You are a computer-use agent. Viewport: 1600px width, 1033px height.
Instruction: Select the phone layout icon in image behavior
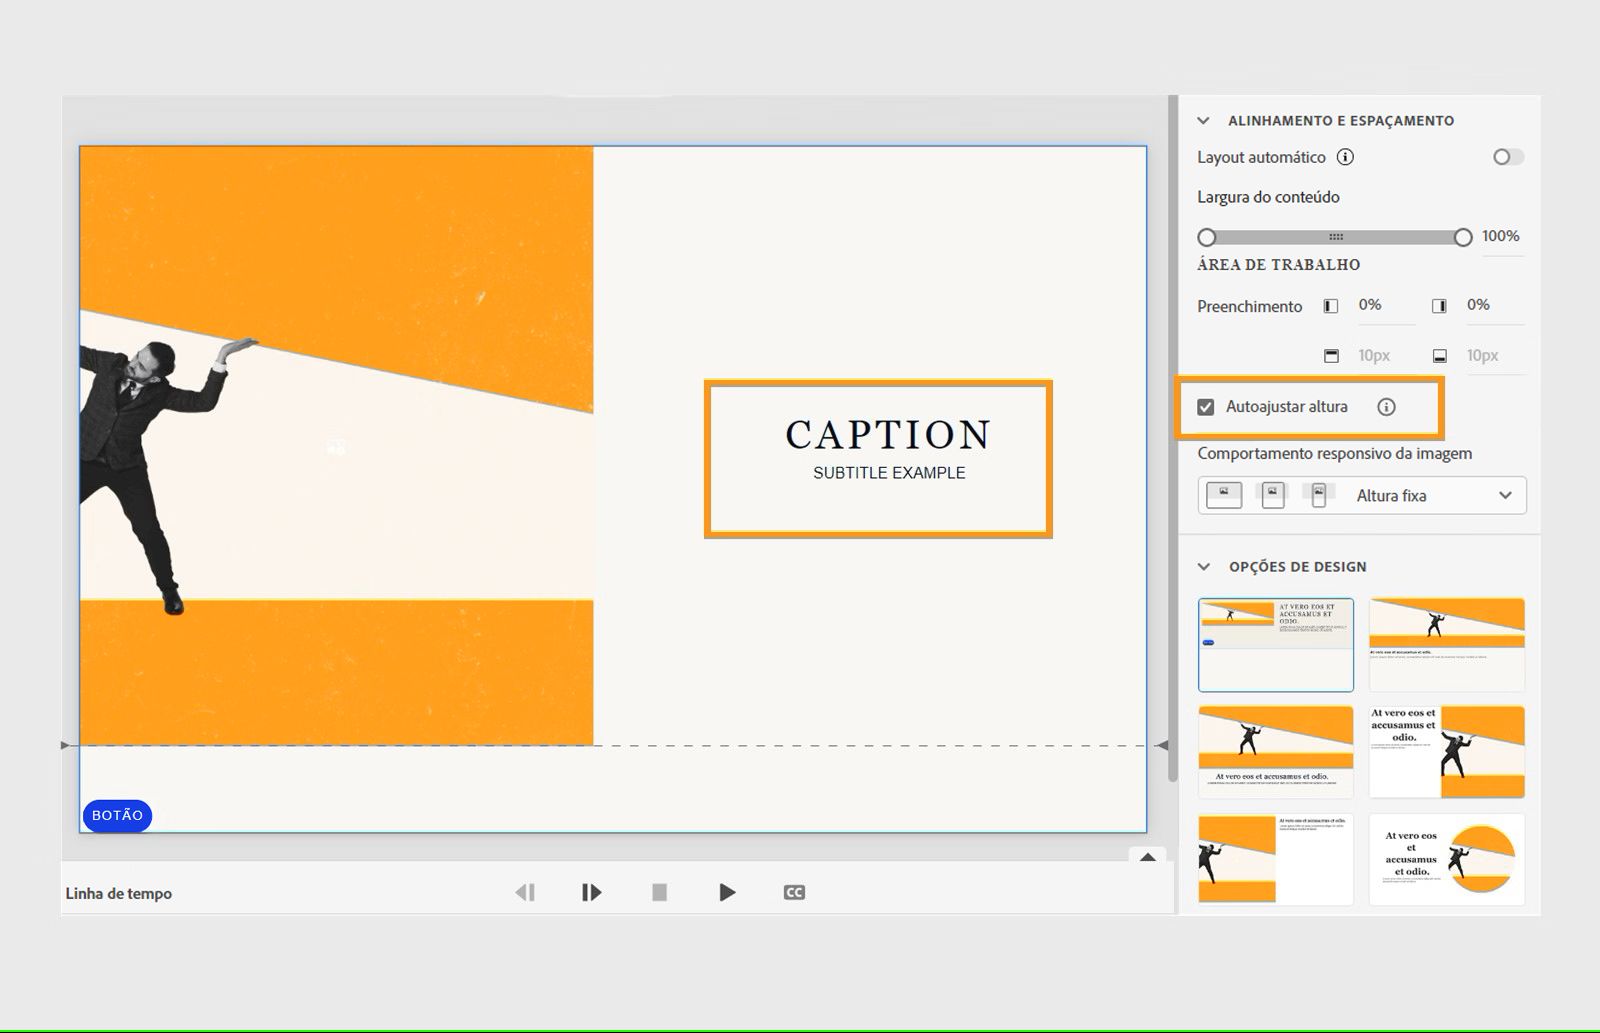click(x=1319, y=495)
